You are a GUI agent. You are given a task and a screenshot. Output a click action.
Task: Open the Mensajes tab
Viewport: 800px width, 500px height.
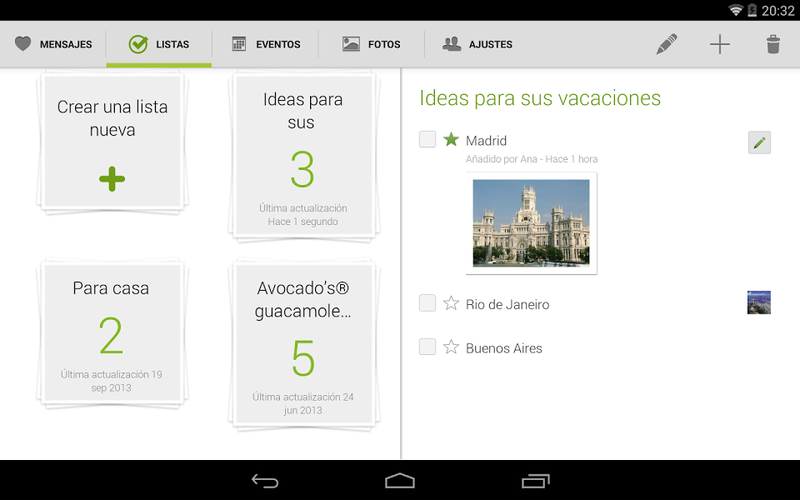tap(53, 44)
